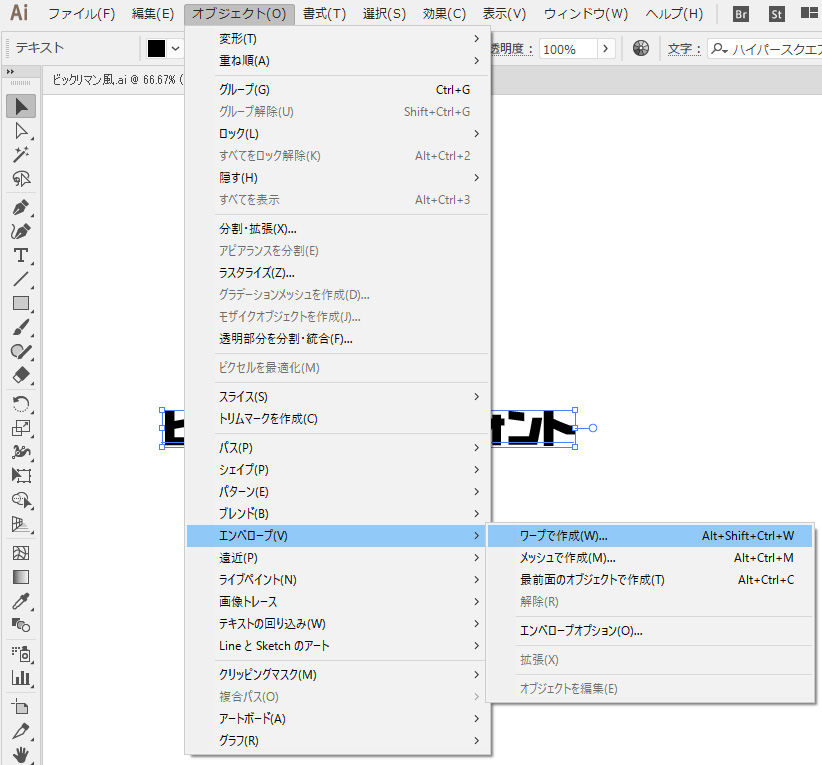Select the Rotate tool
The height and width of the screenshot is (765, 822).
click(21, 404)
